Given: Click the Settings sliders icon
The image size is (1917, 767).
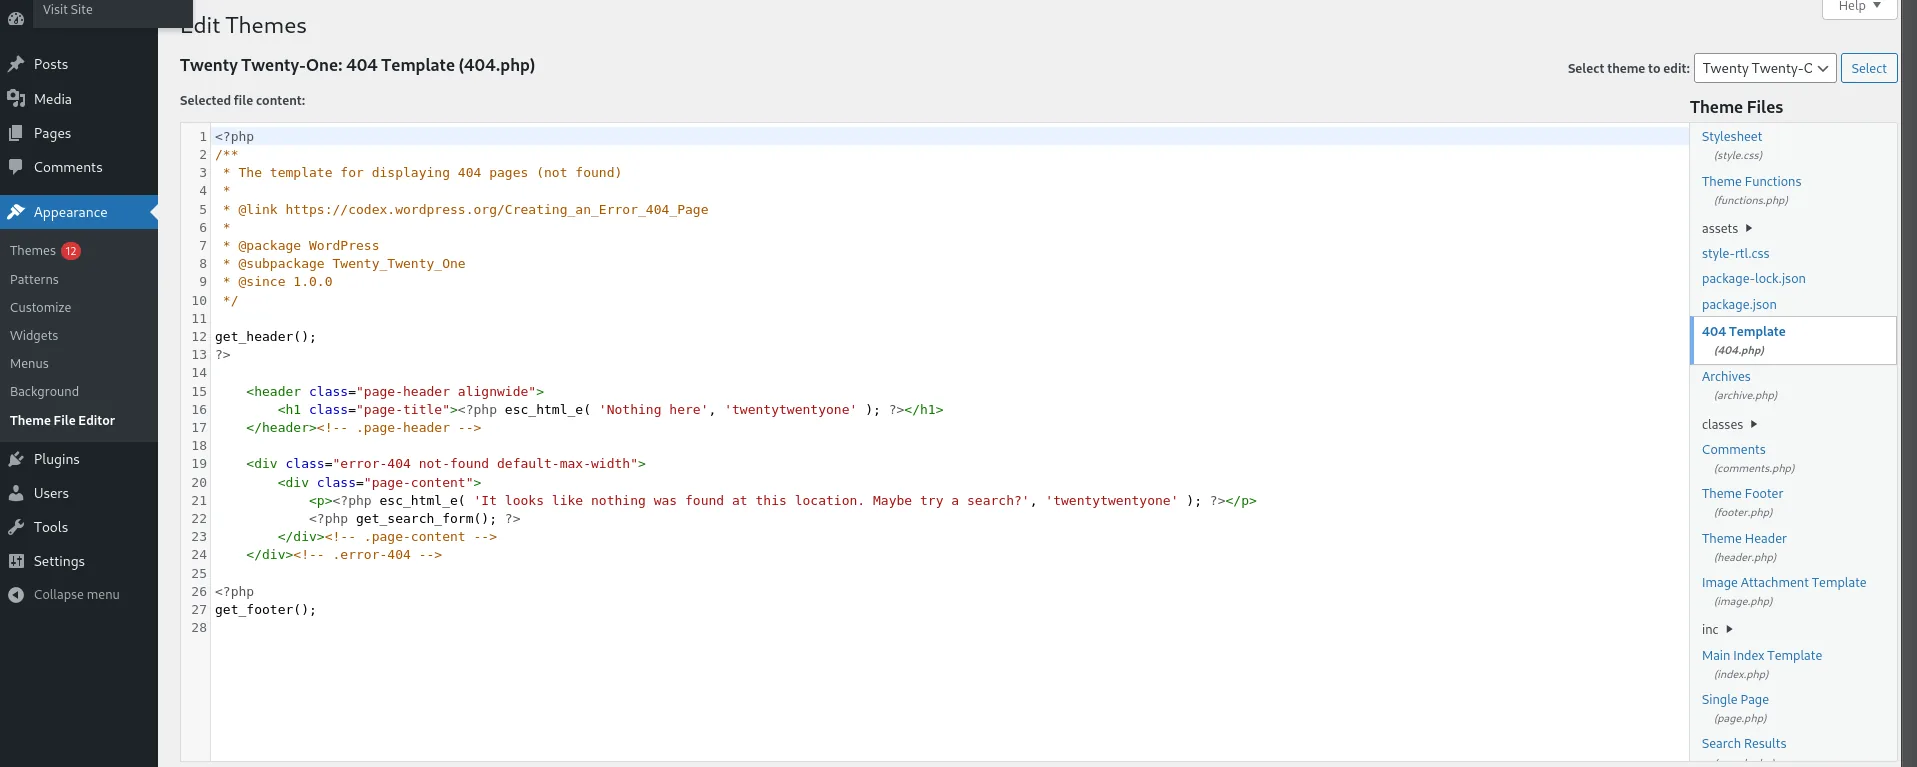Looking at the screenshot, I should pos(16,561).
